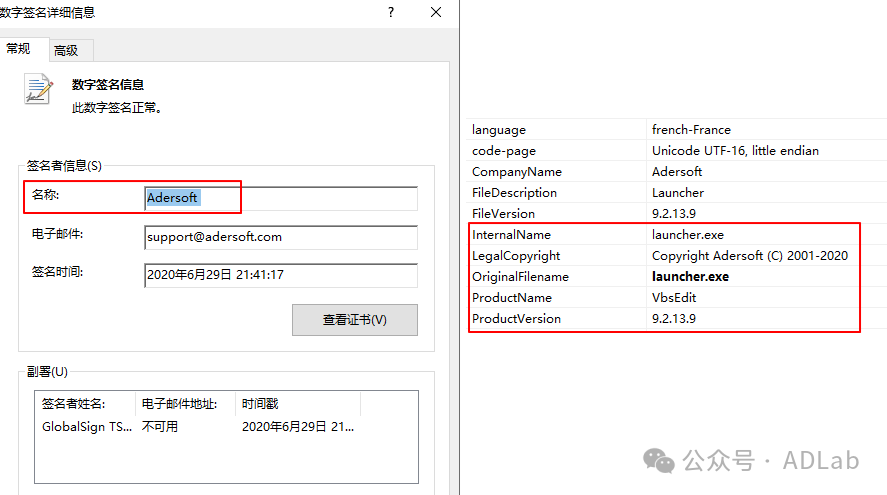
Task: Sort by the 签名者姓名 column header
Action: tap(84, 404)
